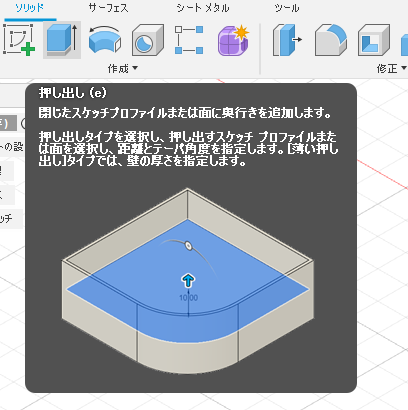Screen dimensions: 408x410
Task: Open the シート メタル tab
Action: pyautogui.click(x=203, y=8)
